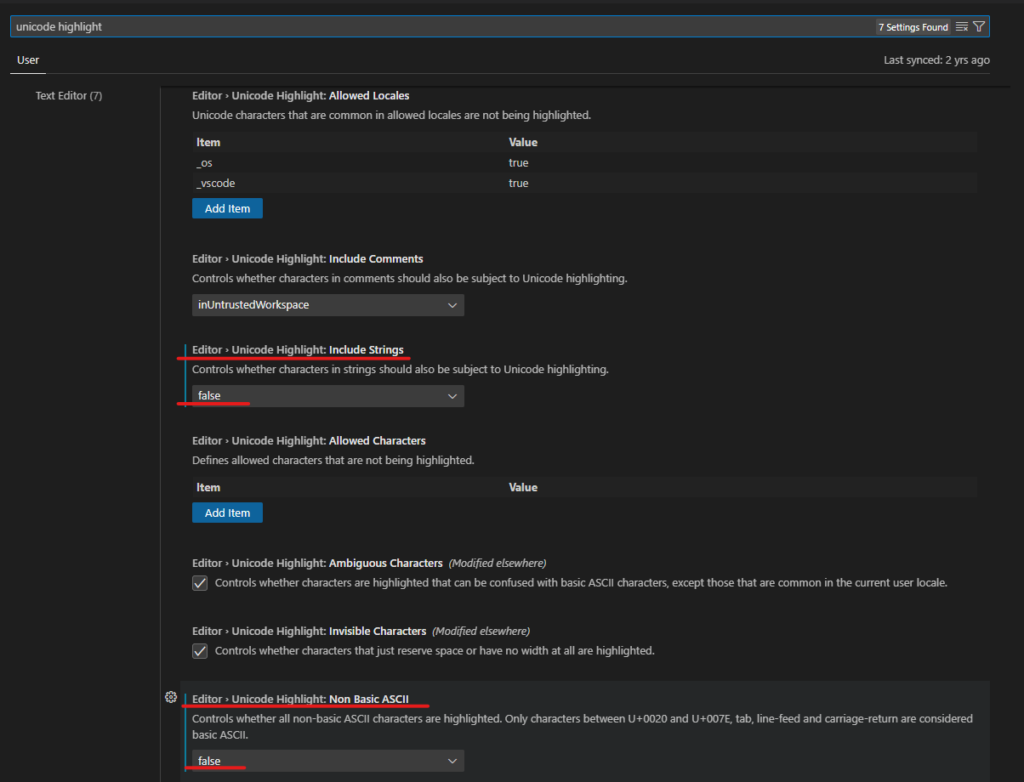Click the 'Last synced: 2 yrs ago' label

point(936,60)
